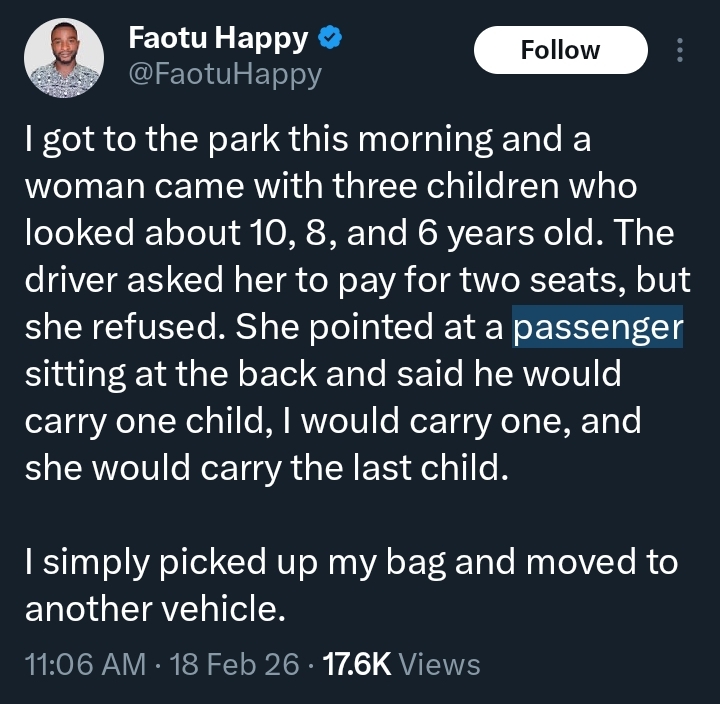Click the display name Faotu Happy
Viewport: 720px width, 704px height.
218,39
